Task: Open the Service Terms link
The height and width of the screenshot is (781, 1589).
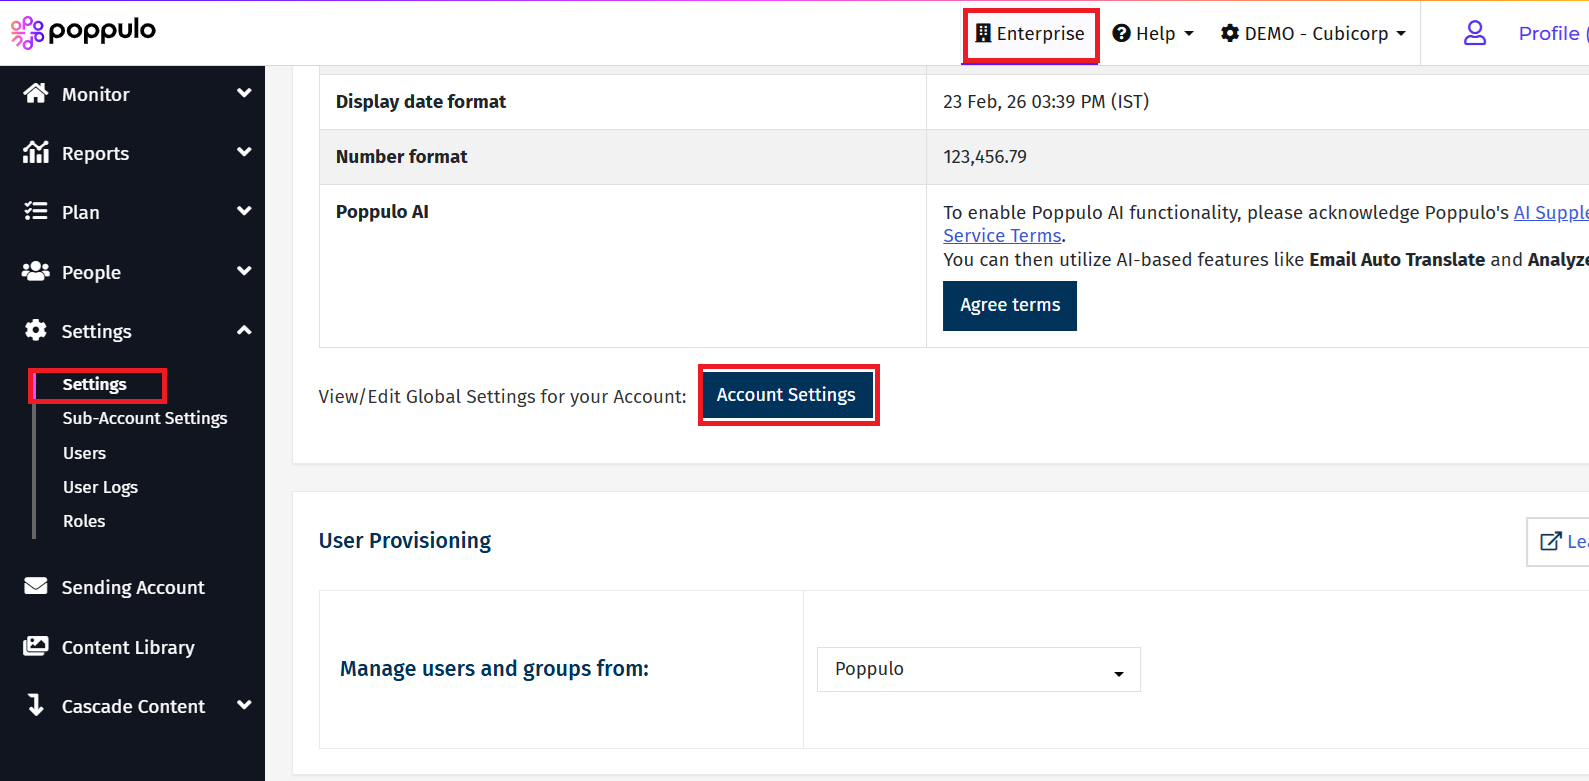Action: click(x=1002, y=236)
